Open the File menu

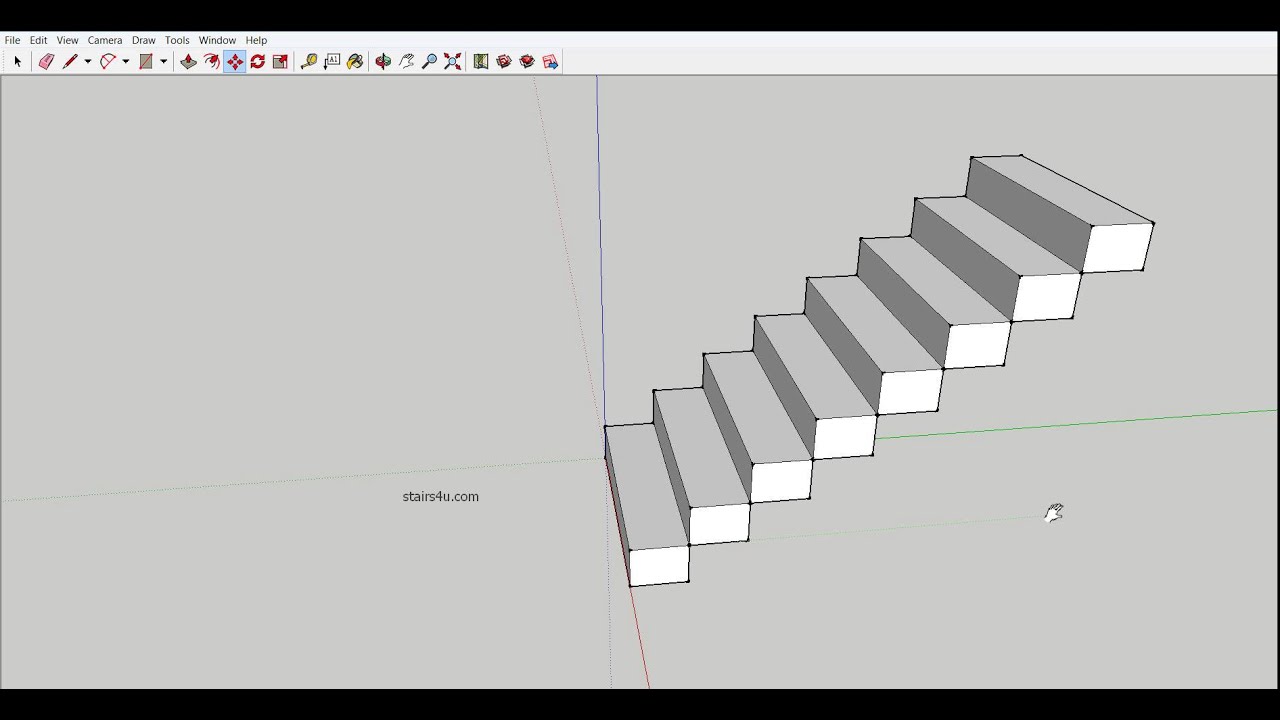pyautogui.click(x=12, y=40)
